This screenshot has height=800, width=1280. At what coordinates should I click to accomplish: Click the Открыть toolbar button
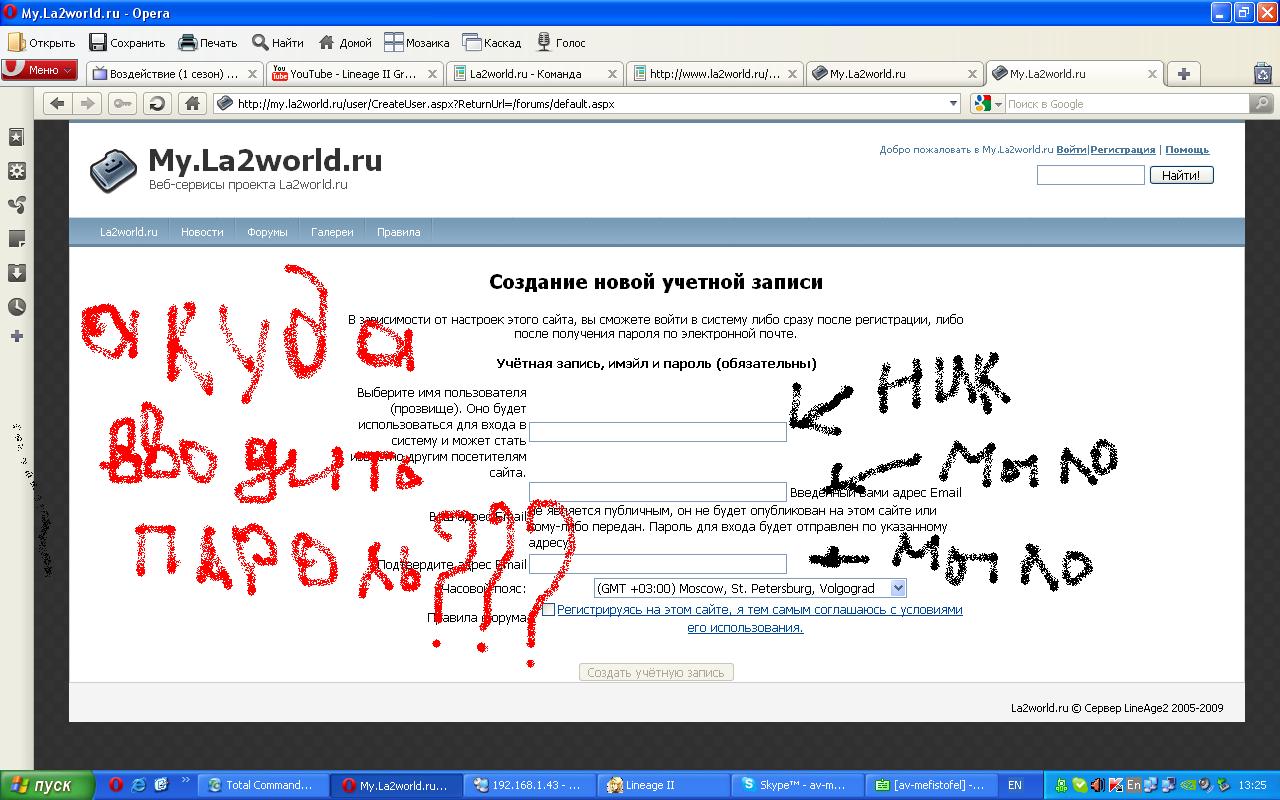[x=42, y=42]
